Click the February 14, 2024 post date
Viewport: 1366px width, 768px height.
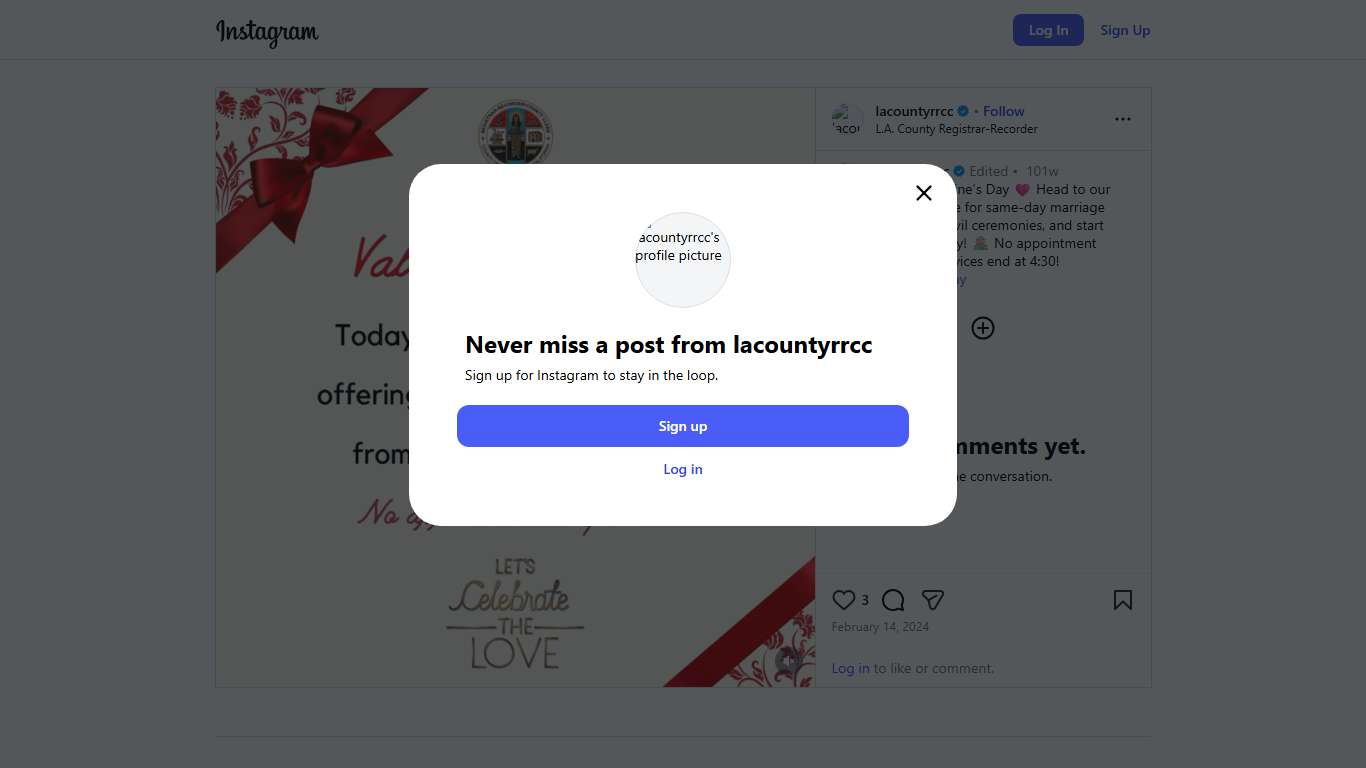pos(880,627)
